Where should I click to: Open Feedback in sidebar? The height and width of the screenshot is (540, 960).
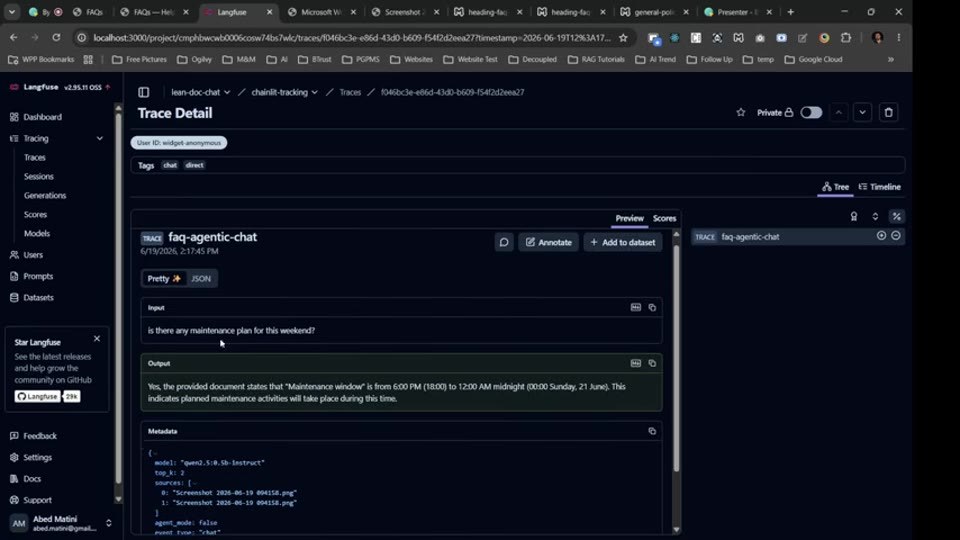tap(40, 436)
